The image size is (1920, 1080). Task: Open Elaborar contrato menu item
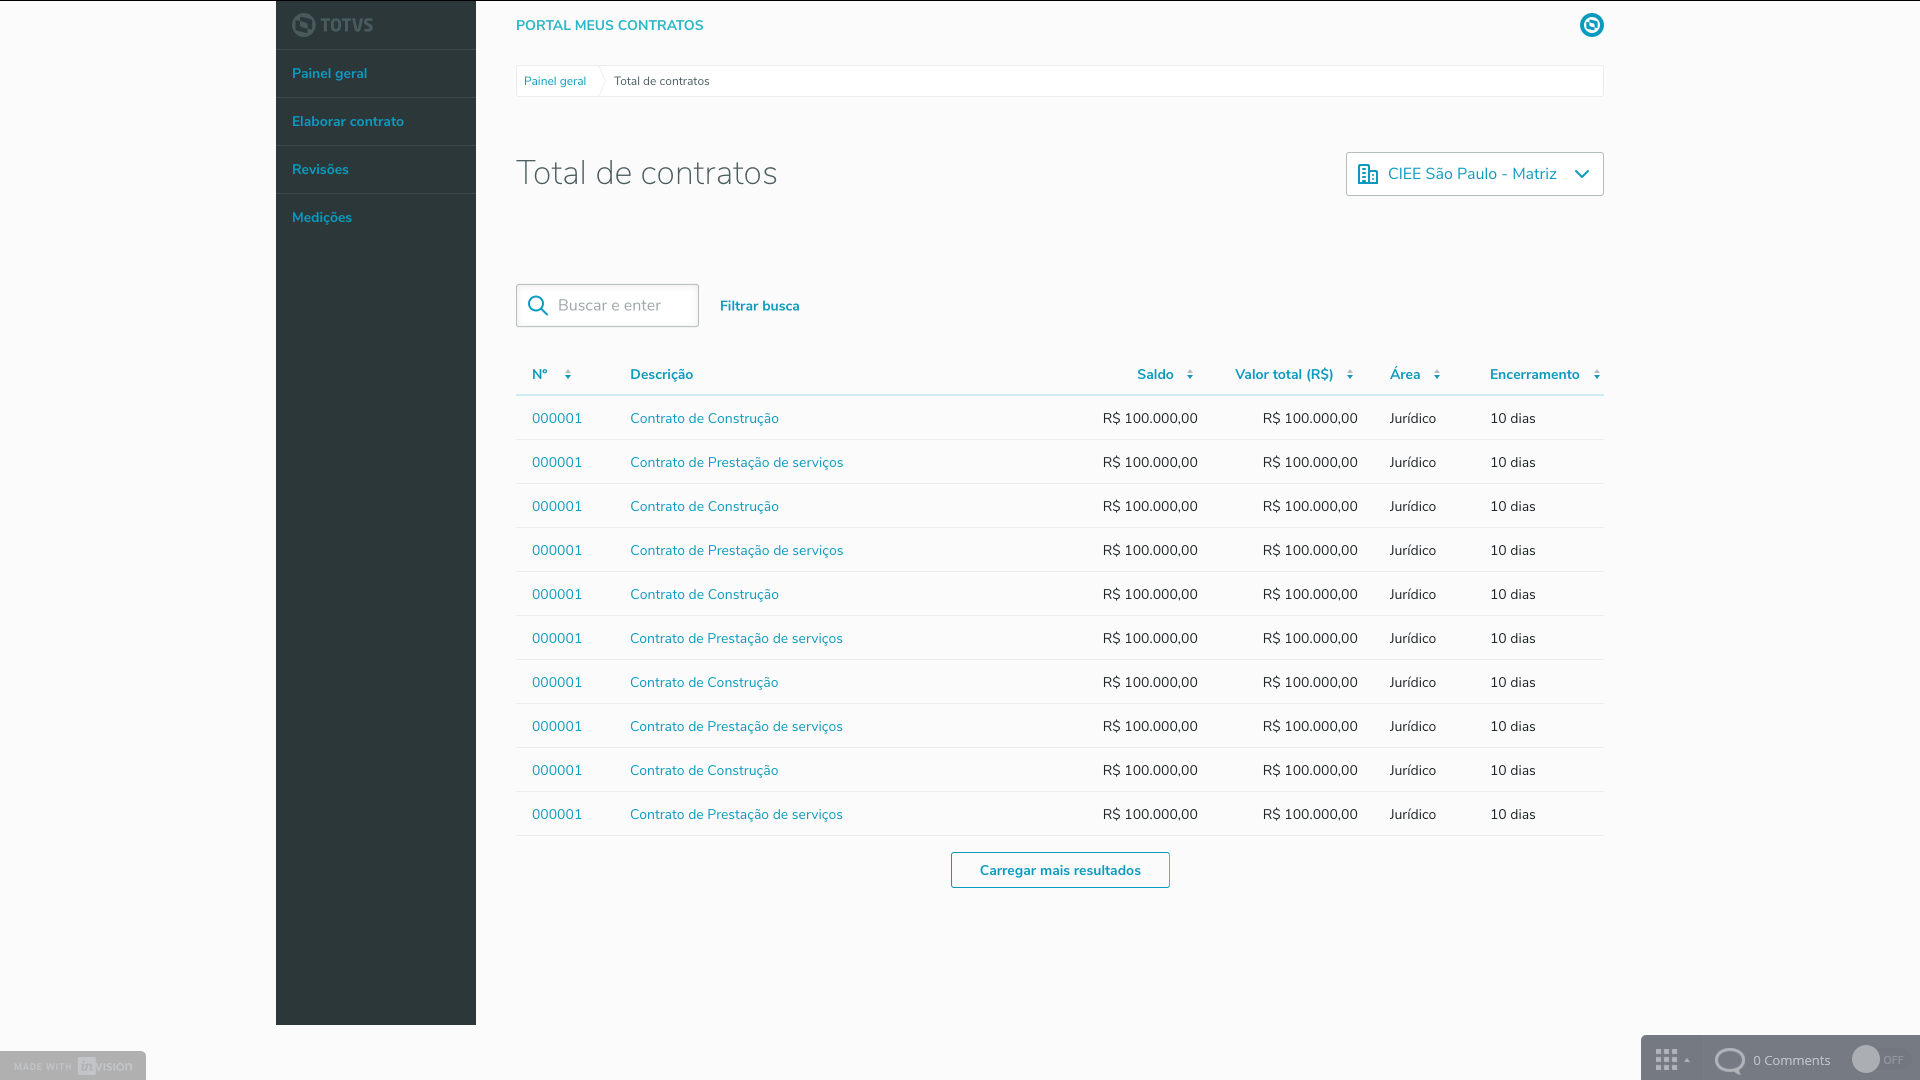(348, 122)
